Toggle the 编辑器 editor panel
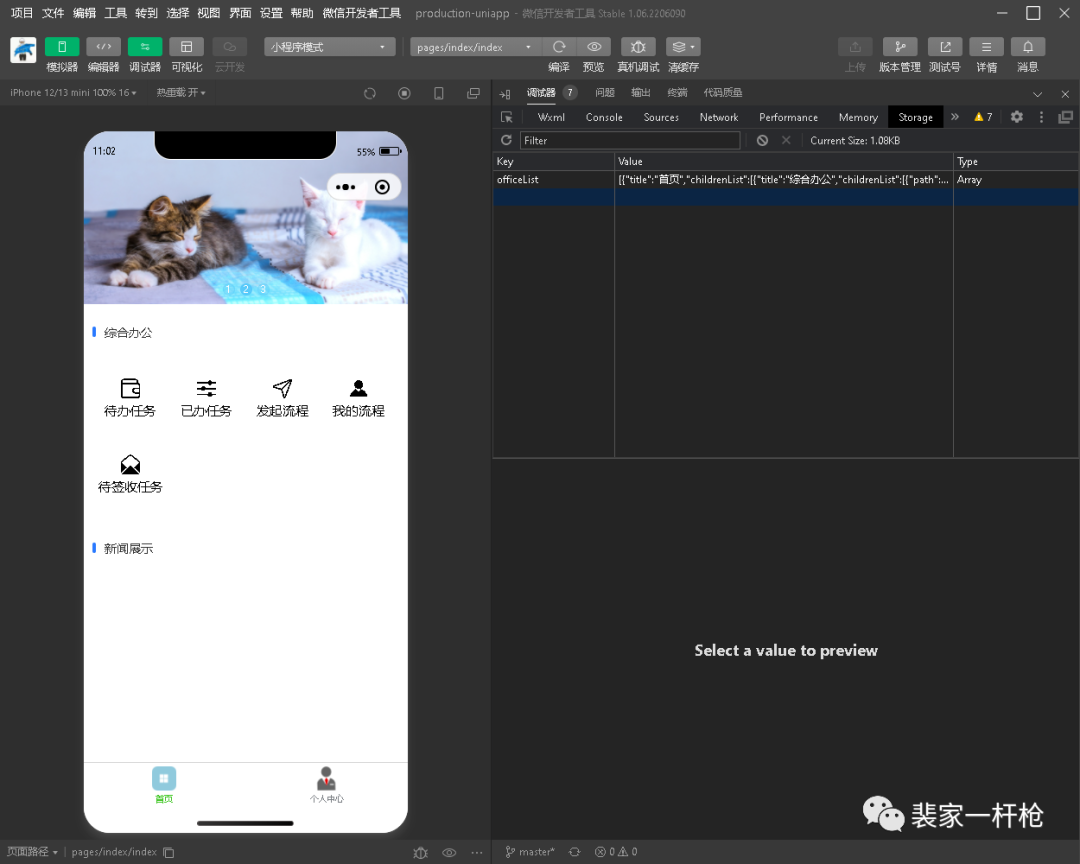This screenshot has height=864, width=1080. pos(103,47)
